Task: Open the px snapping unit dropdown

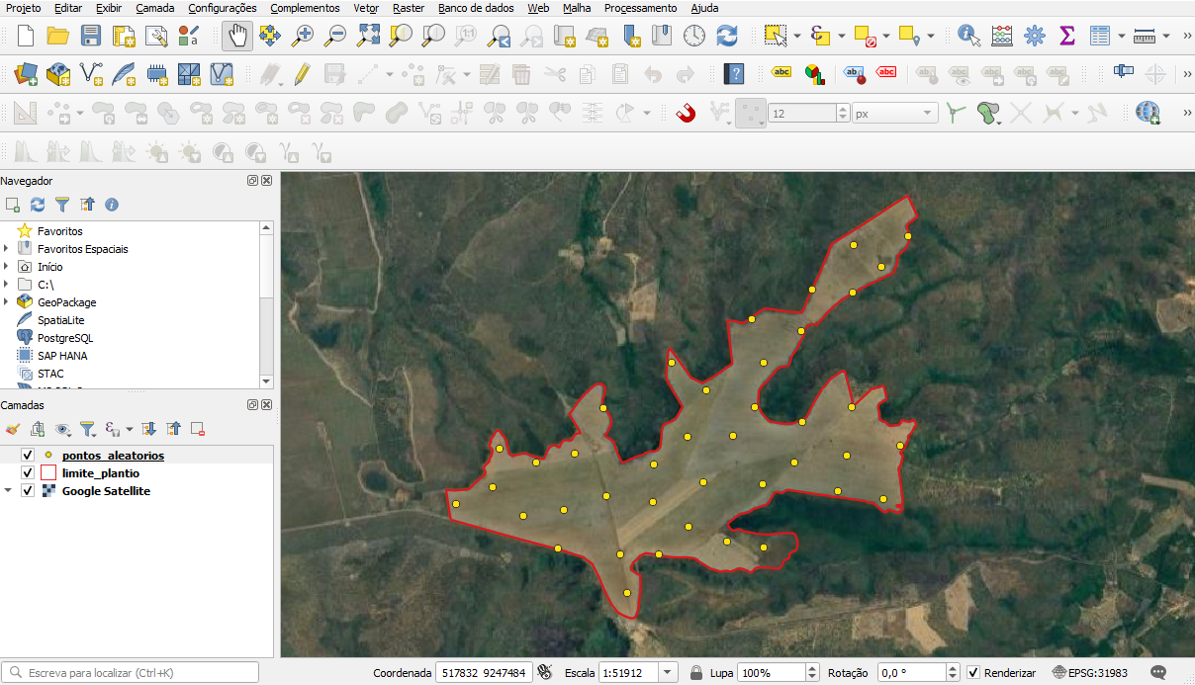Action: [x=927, y=114]
